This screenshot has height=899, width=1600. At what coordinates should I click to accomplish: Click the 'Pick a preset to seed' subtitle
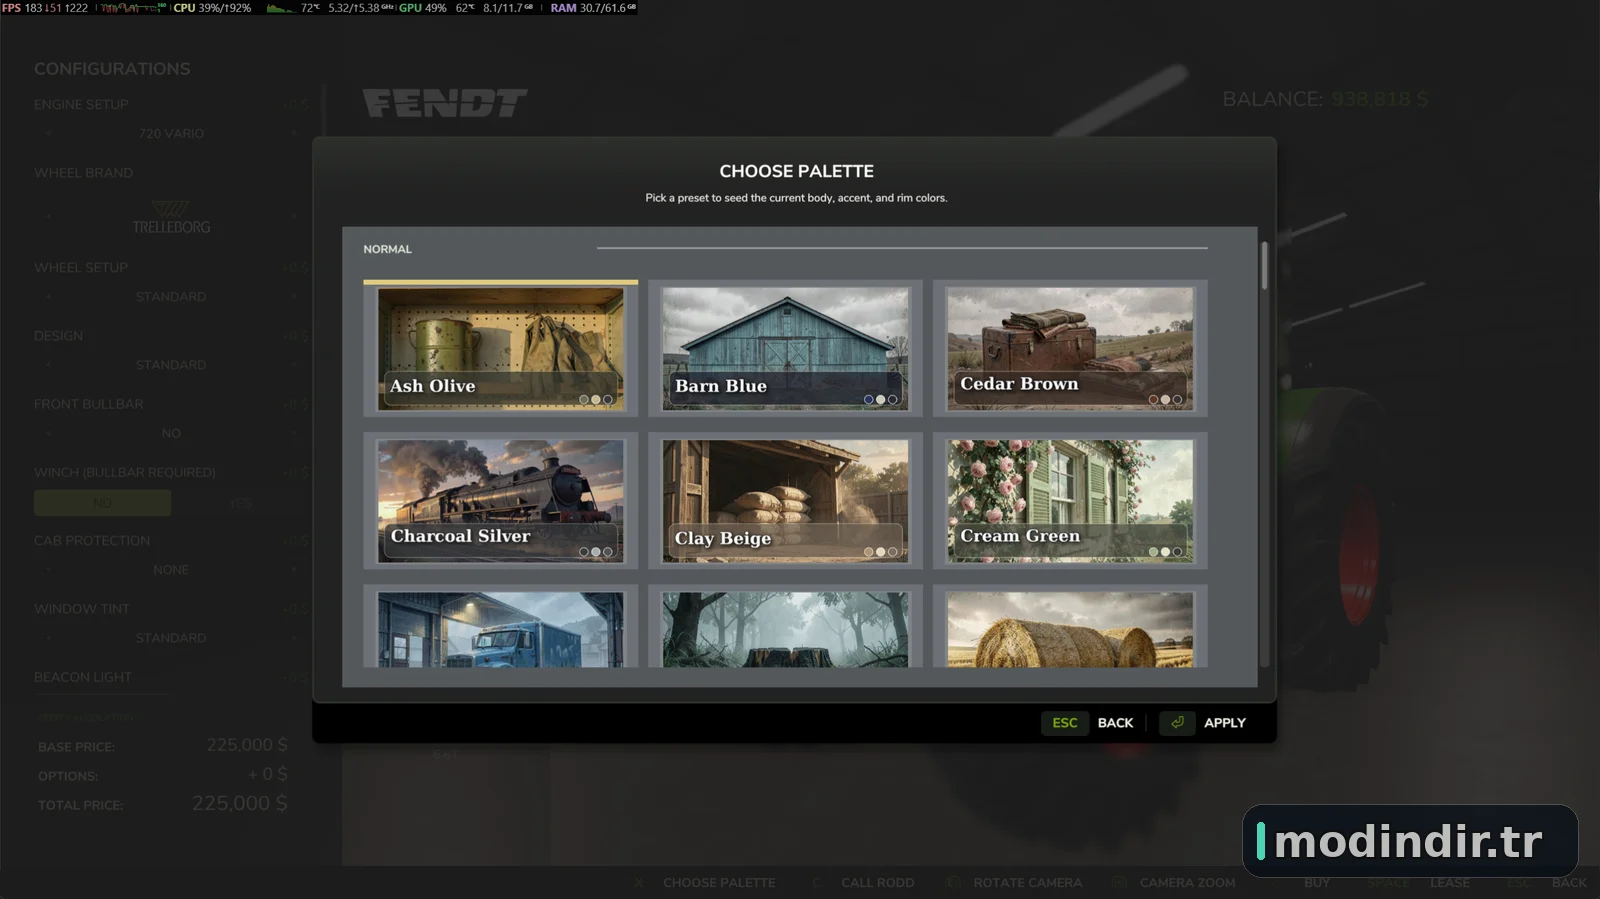(796, 198)
